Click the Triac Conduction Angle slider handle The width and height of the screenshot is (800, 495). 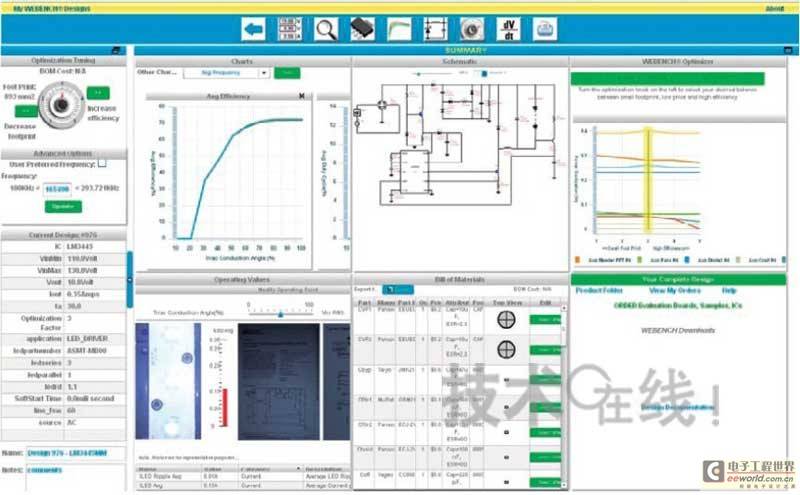[x=281, y=314]
